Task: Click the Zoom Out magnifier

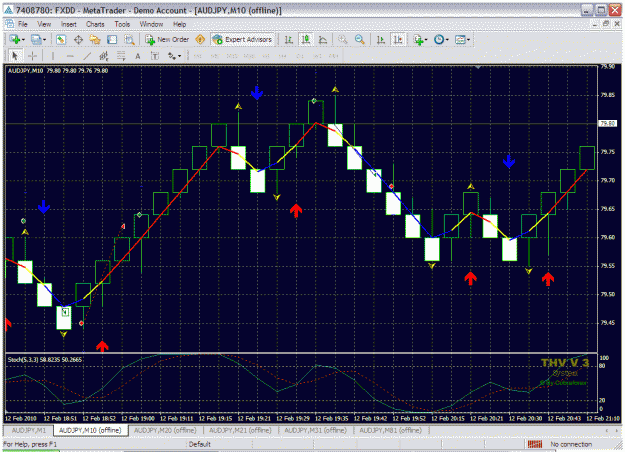Action: point(360,39)
